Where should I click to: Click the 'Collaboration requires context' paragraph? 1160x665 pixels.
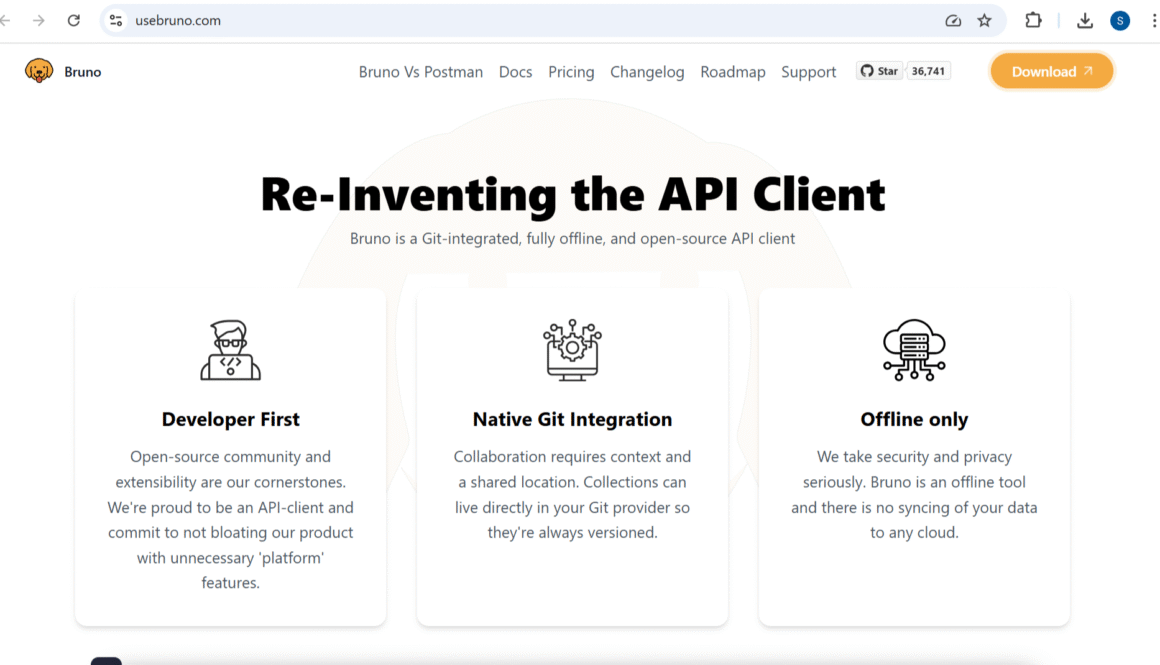[573, 495]
